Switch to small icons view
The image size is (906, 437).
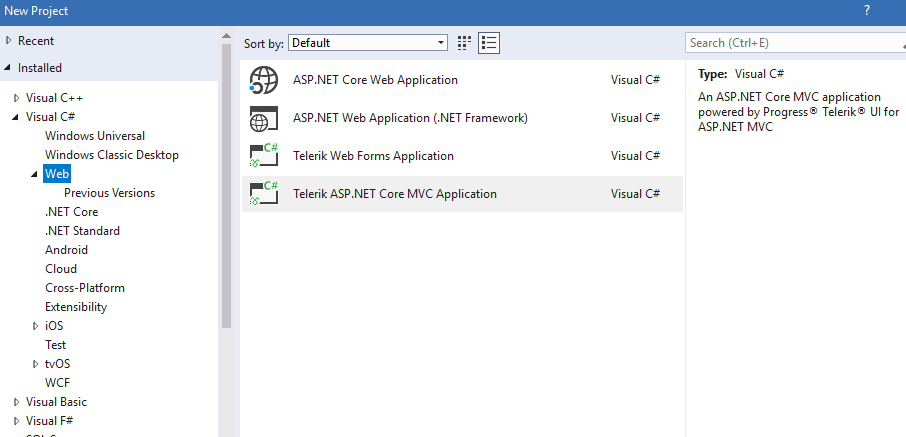464,43
